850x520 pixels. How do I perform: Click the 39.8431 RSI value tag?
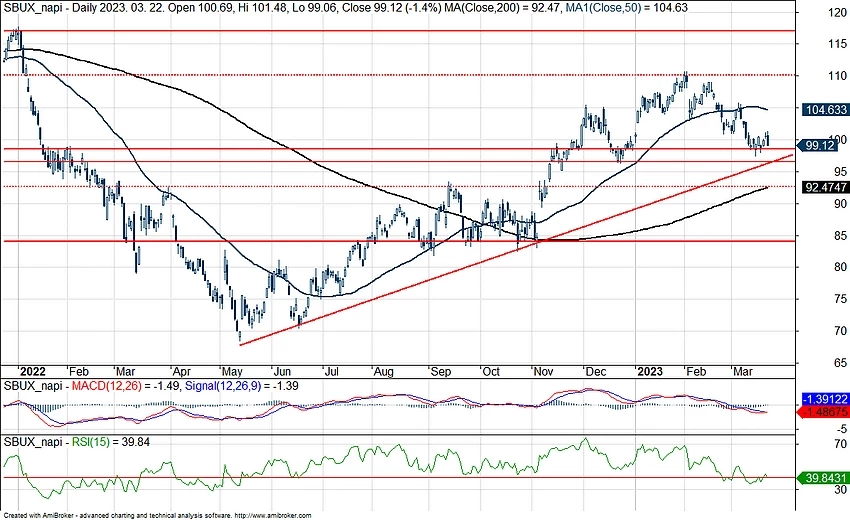point(823,478)
